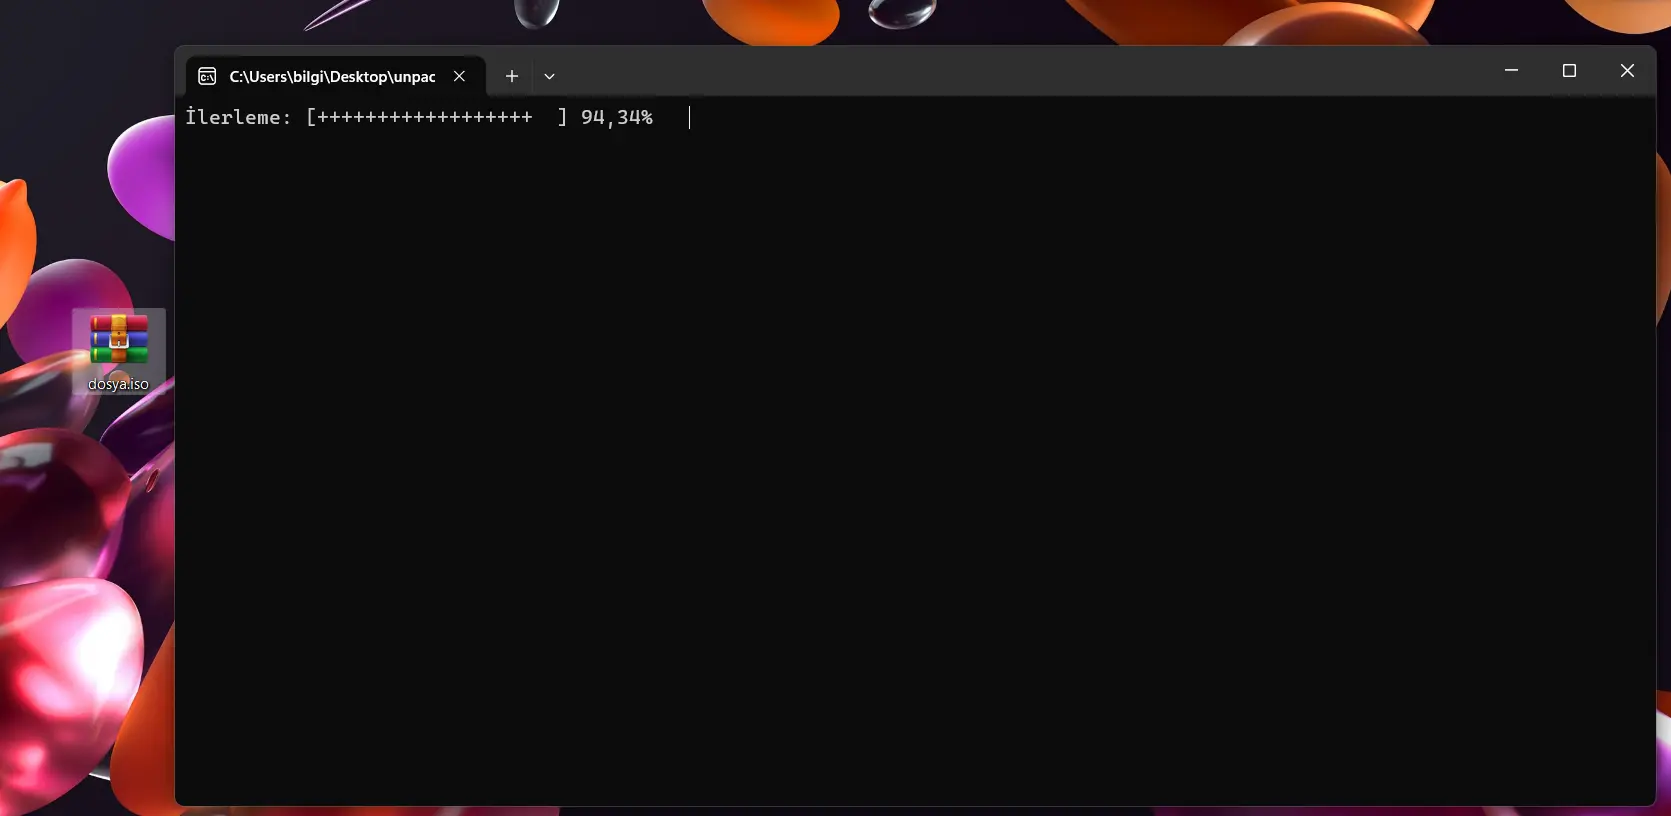Open a new terminal tab with plus
The image size is (1671, 816).
(512, 76)
